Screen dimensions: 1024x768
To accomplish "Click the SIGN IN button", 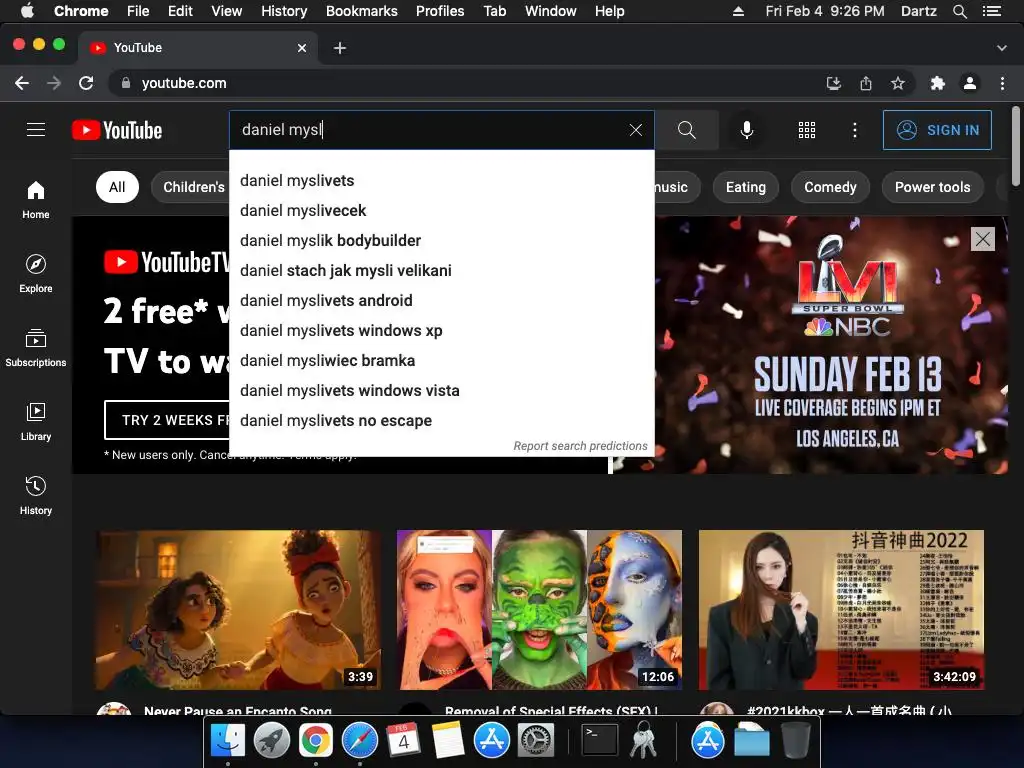I will pyautogui.click(x=937, y=130).
